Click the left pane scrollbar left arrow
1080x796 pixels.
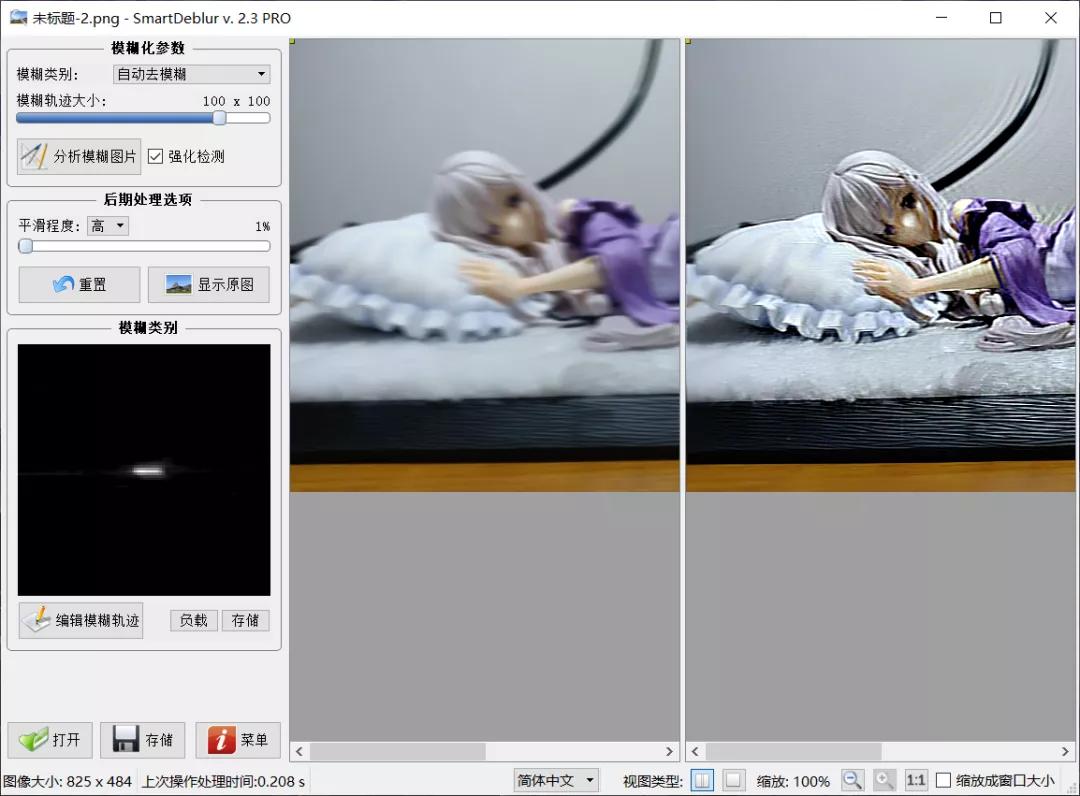click(x=299, y=751)
